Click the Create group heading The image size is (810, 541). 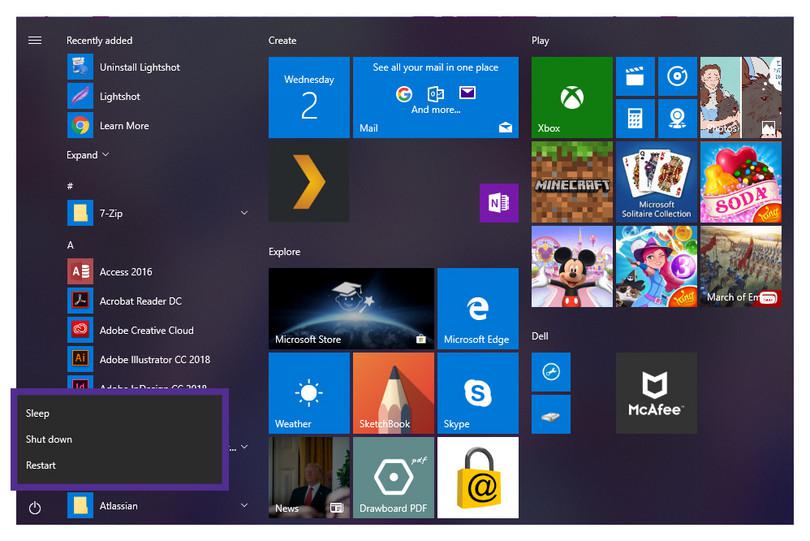282,40
